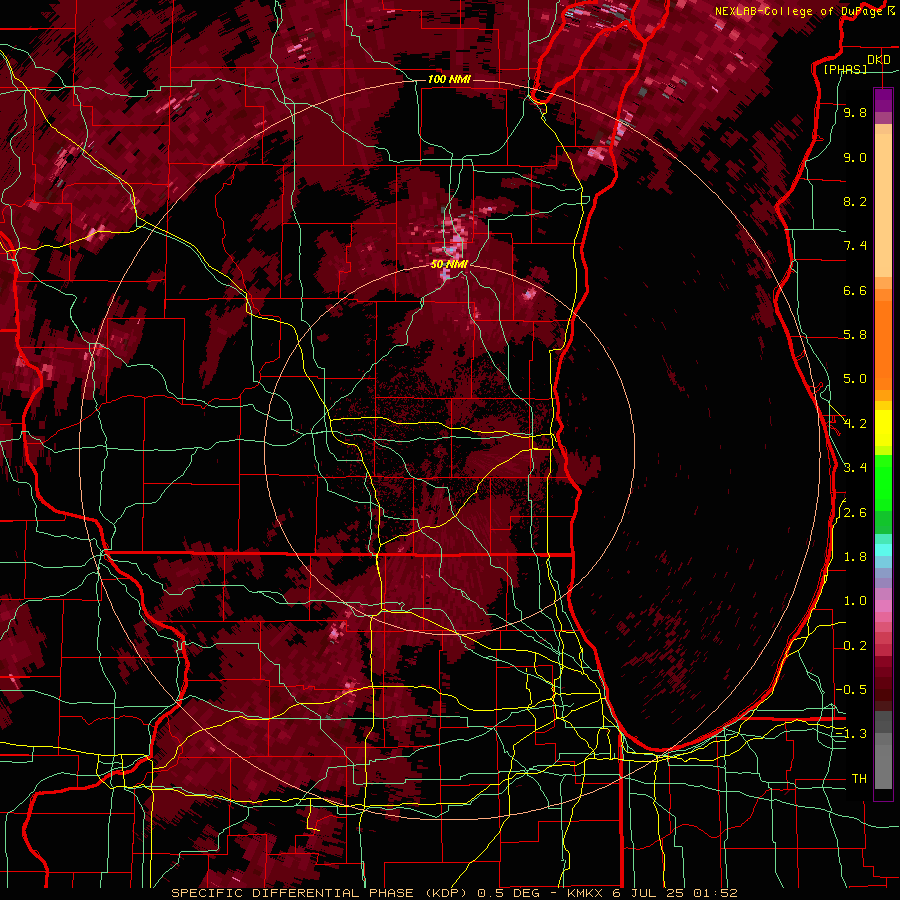Click the 2.6 scale value
Image resolution: width=900 pixels, height=900 pixels.
(x=855, y=513)
